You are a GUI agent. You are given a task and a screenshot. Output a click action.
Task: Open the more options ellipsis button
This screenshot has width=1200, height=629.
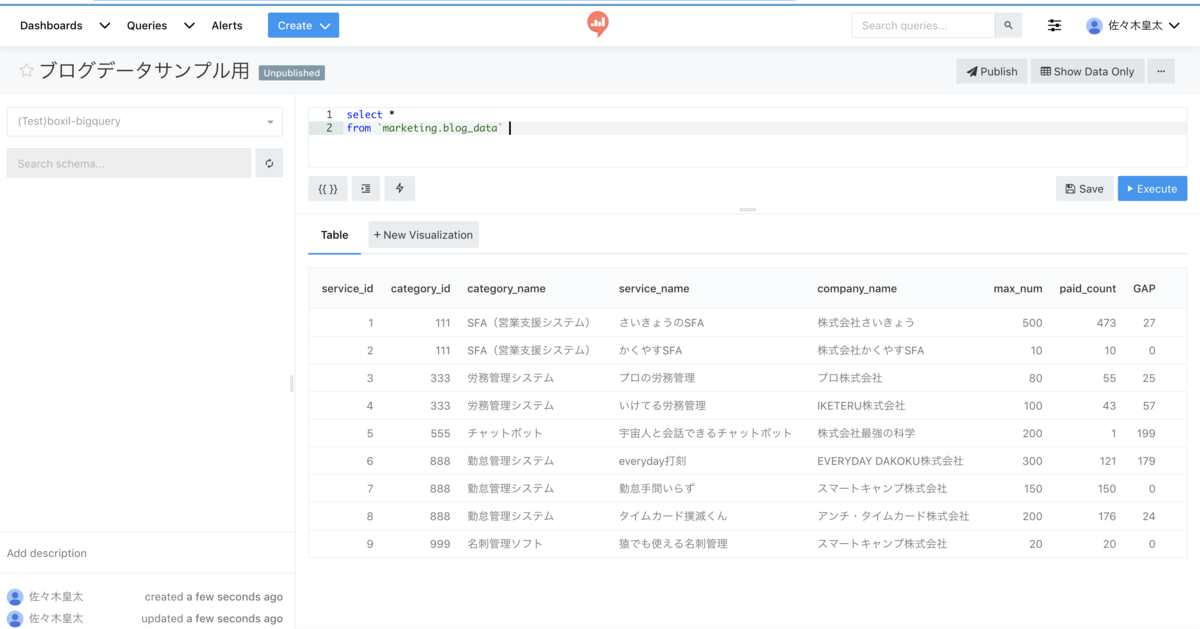pos(1160,71)
